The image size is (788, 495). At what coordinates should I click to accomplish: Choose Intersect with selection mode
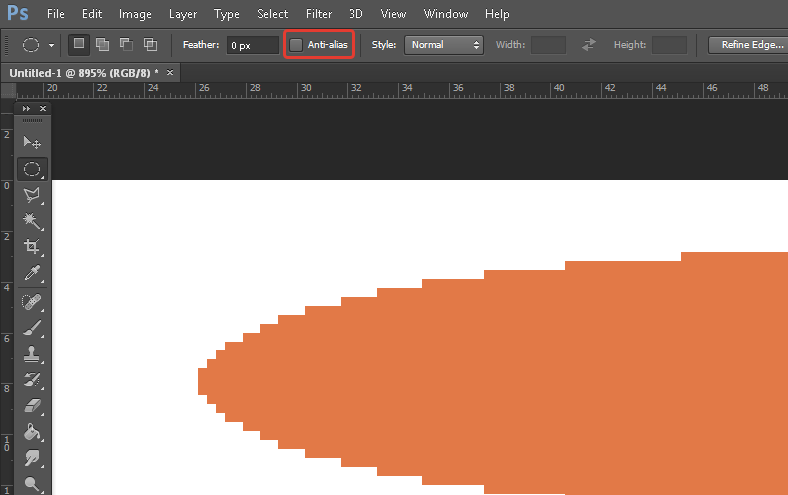click(150, 45)
